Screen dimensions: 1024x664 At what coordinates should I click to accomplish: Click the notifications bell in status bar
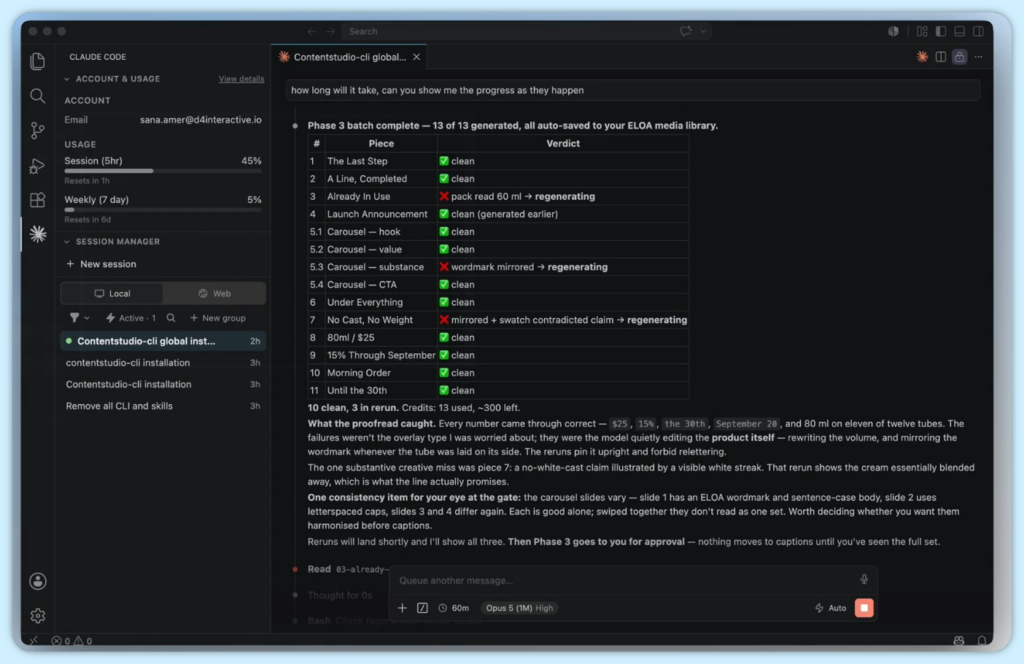[x=982, y=640]
